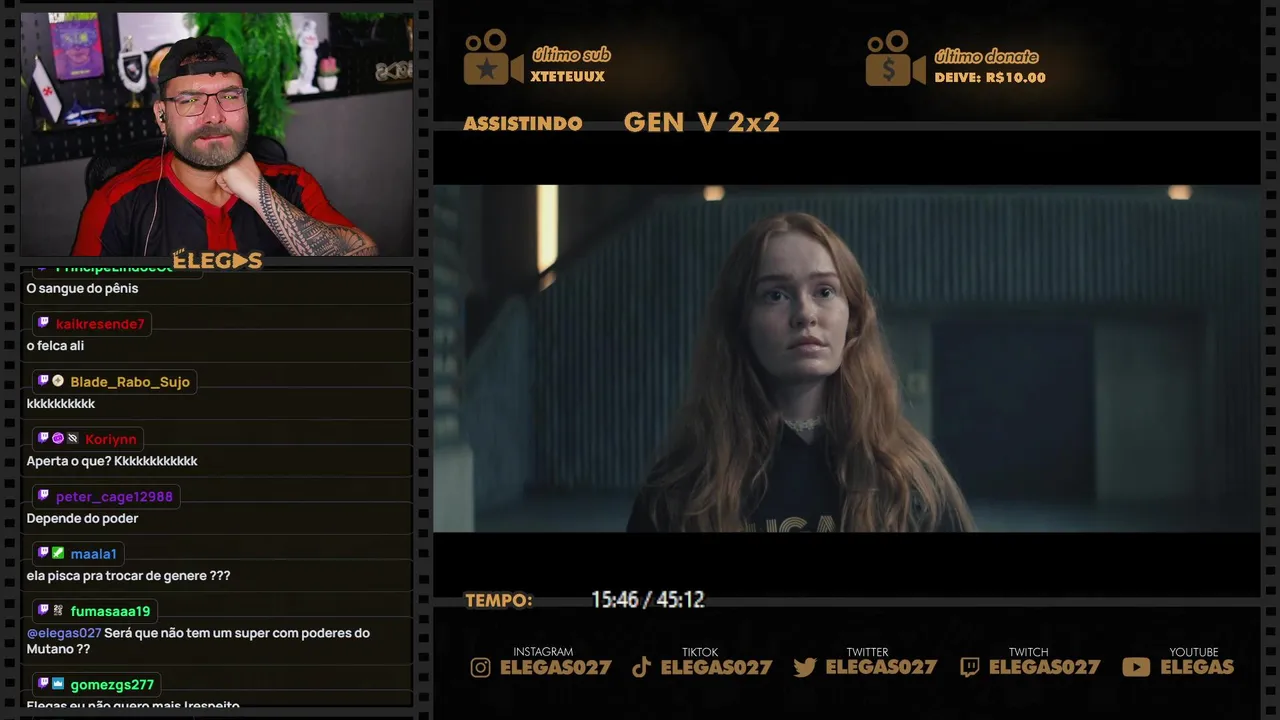The width and height of the screenshot is (1280, 720).
Task: Click donation text 'DEIVE: R$10.00'
Action: (990, 78)
